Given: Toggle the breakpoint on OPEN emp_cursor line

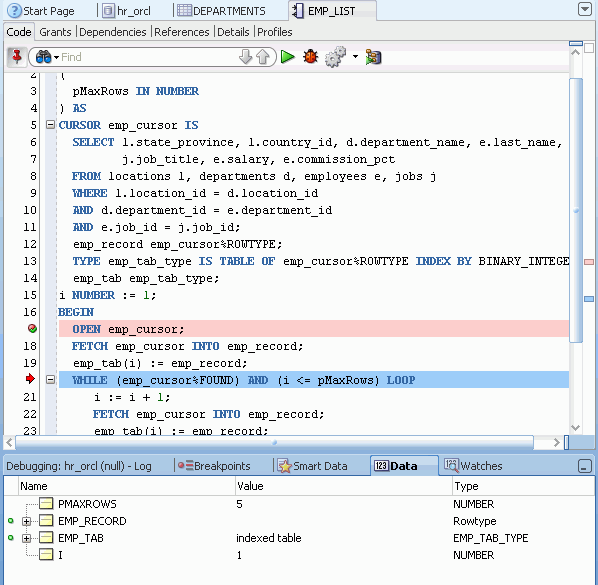Looking at the screenshot, I should click(32, 328).
